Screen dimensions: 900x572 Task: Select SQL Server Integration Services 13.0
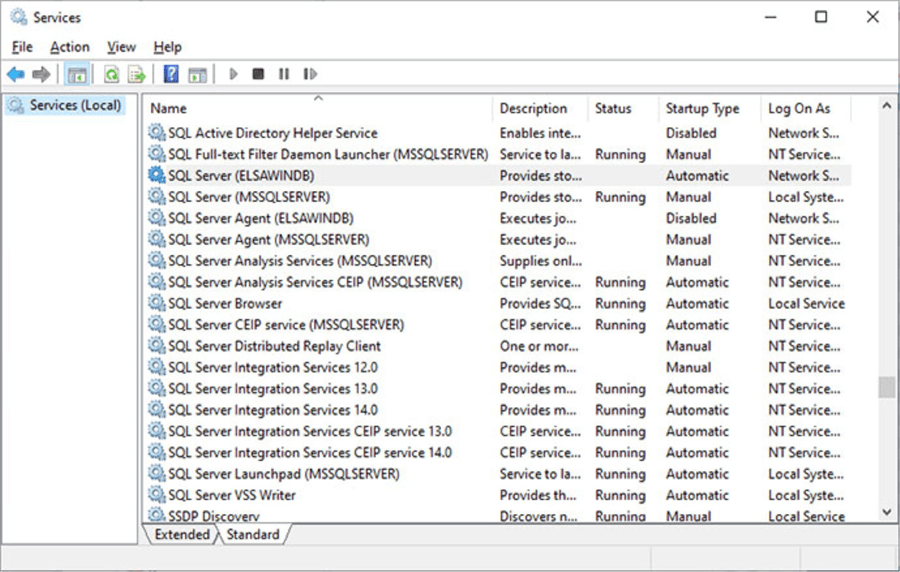pos(273,388)
